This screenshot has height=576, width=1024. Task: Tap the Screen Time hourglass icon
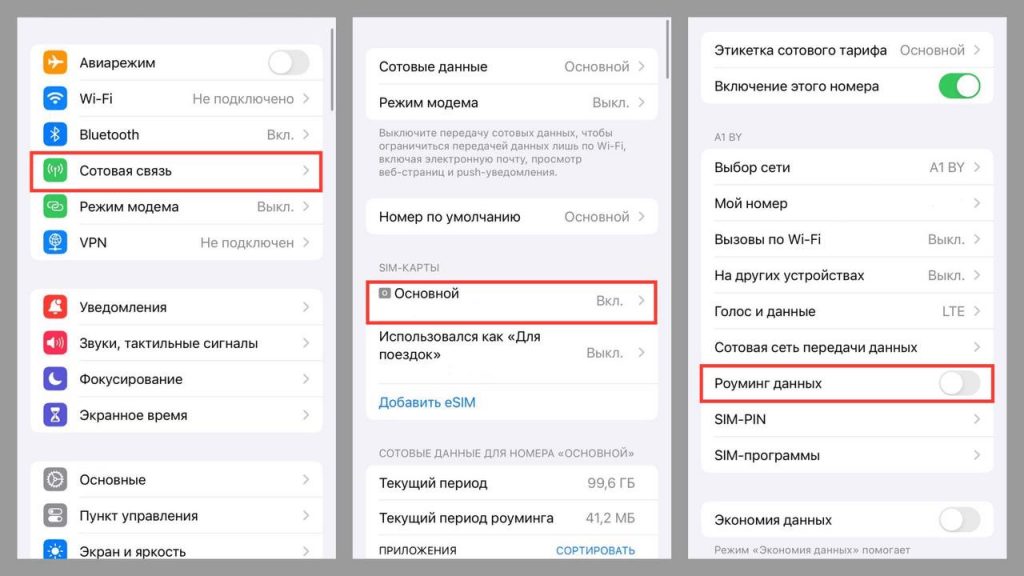(55, 415)
